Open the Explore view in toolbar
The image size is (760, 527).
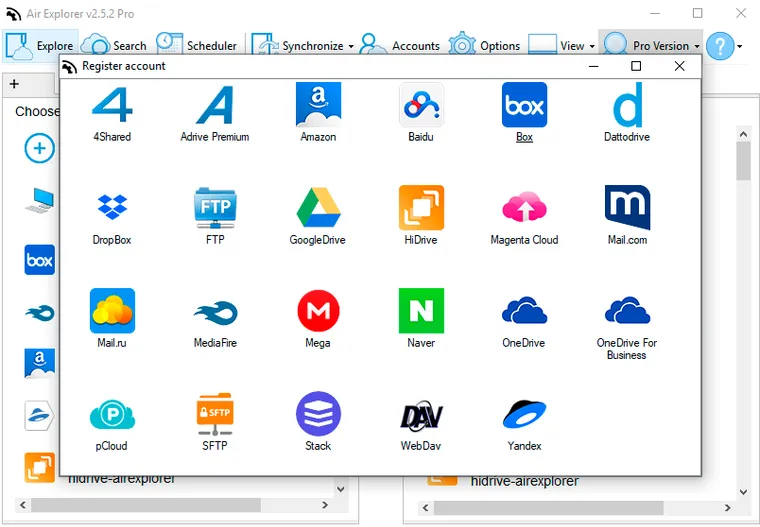[40, 46]
